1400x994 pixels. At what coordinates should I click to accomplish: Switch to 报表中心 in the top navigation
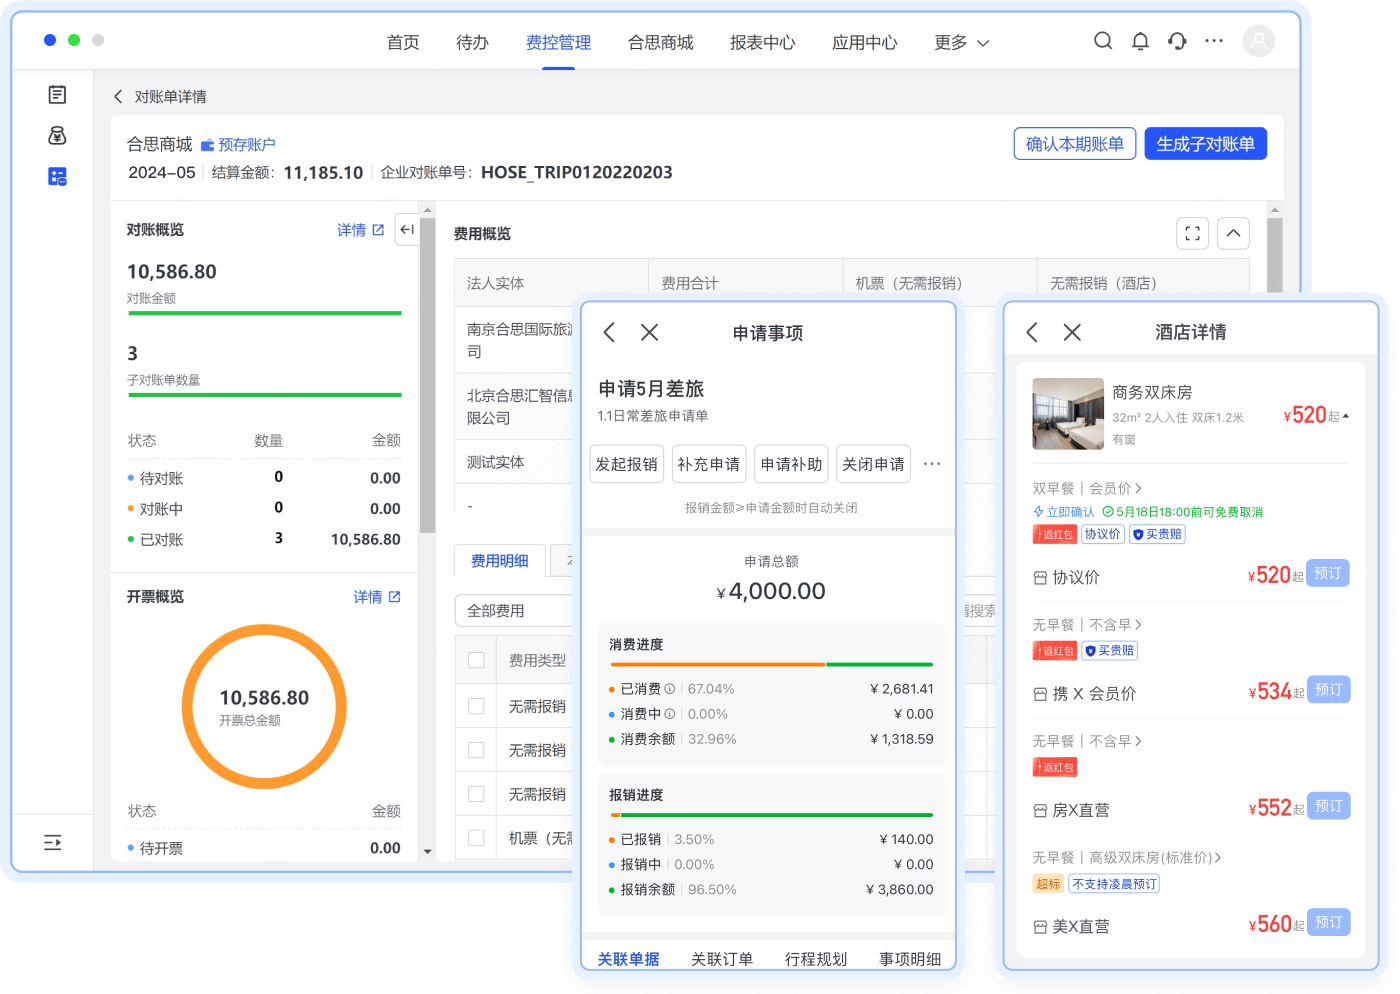762,42
